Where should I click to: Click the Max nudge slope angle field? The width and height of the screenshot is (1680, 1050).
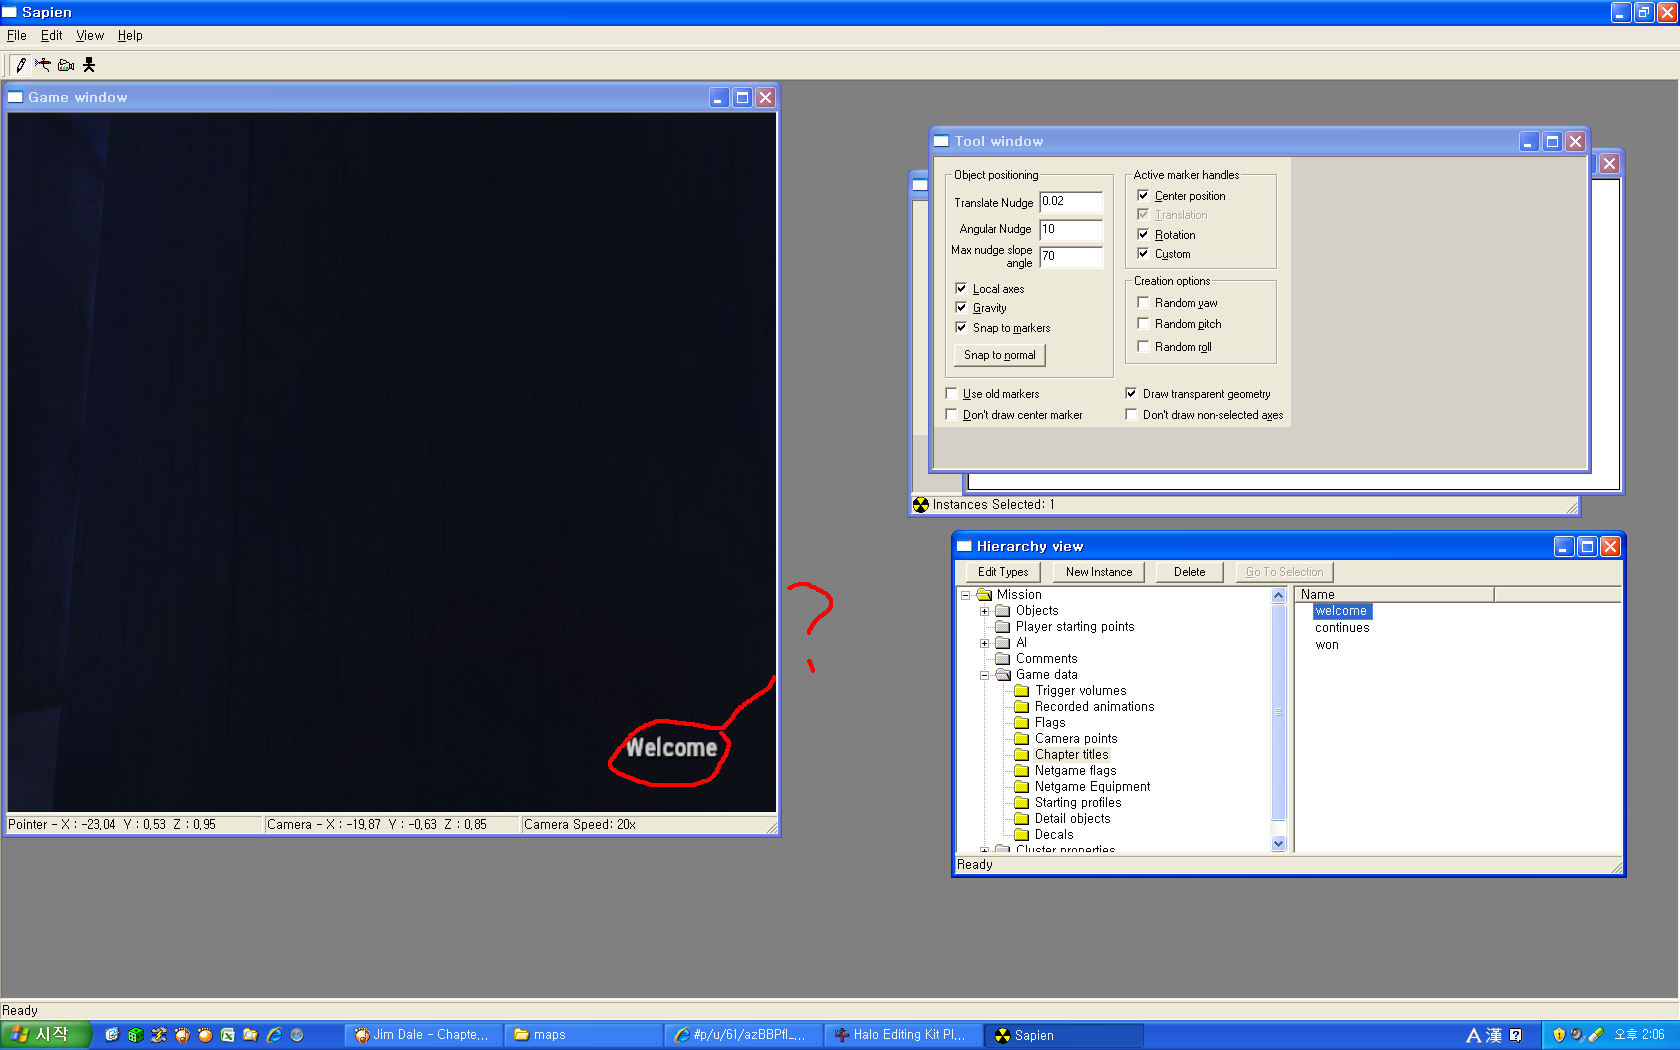tap(1071, 256)
